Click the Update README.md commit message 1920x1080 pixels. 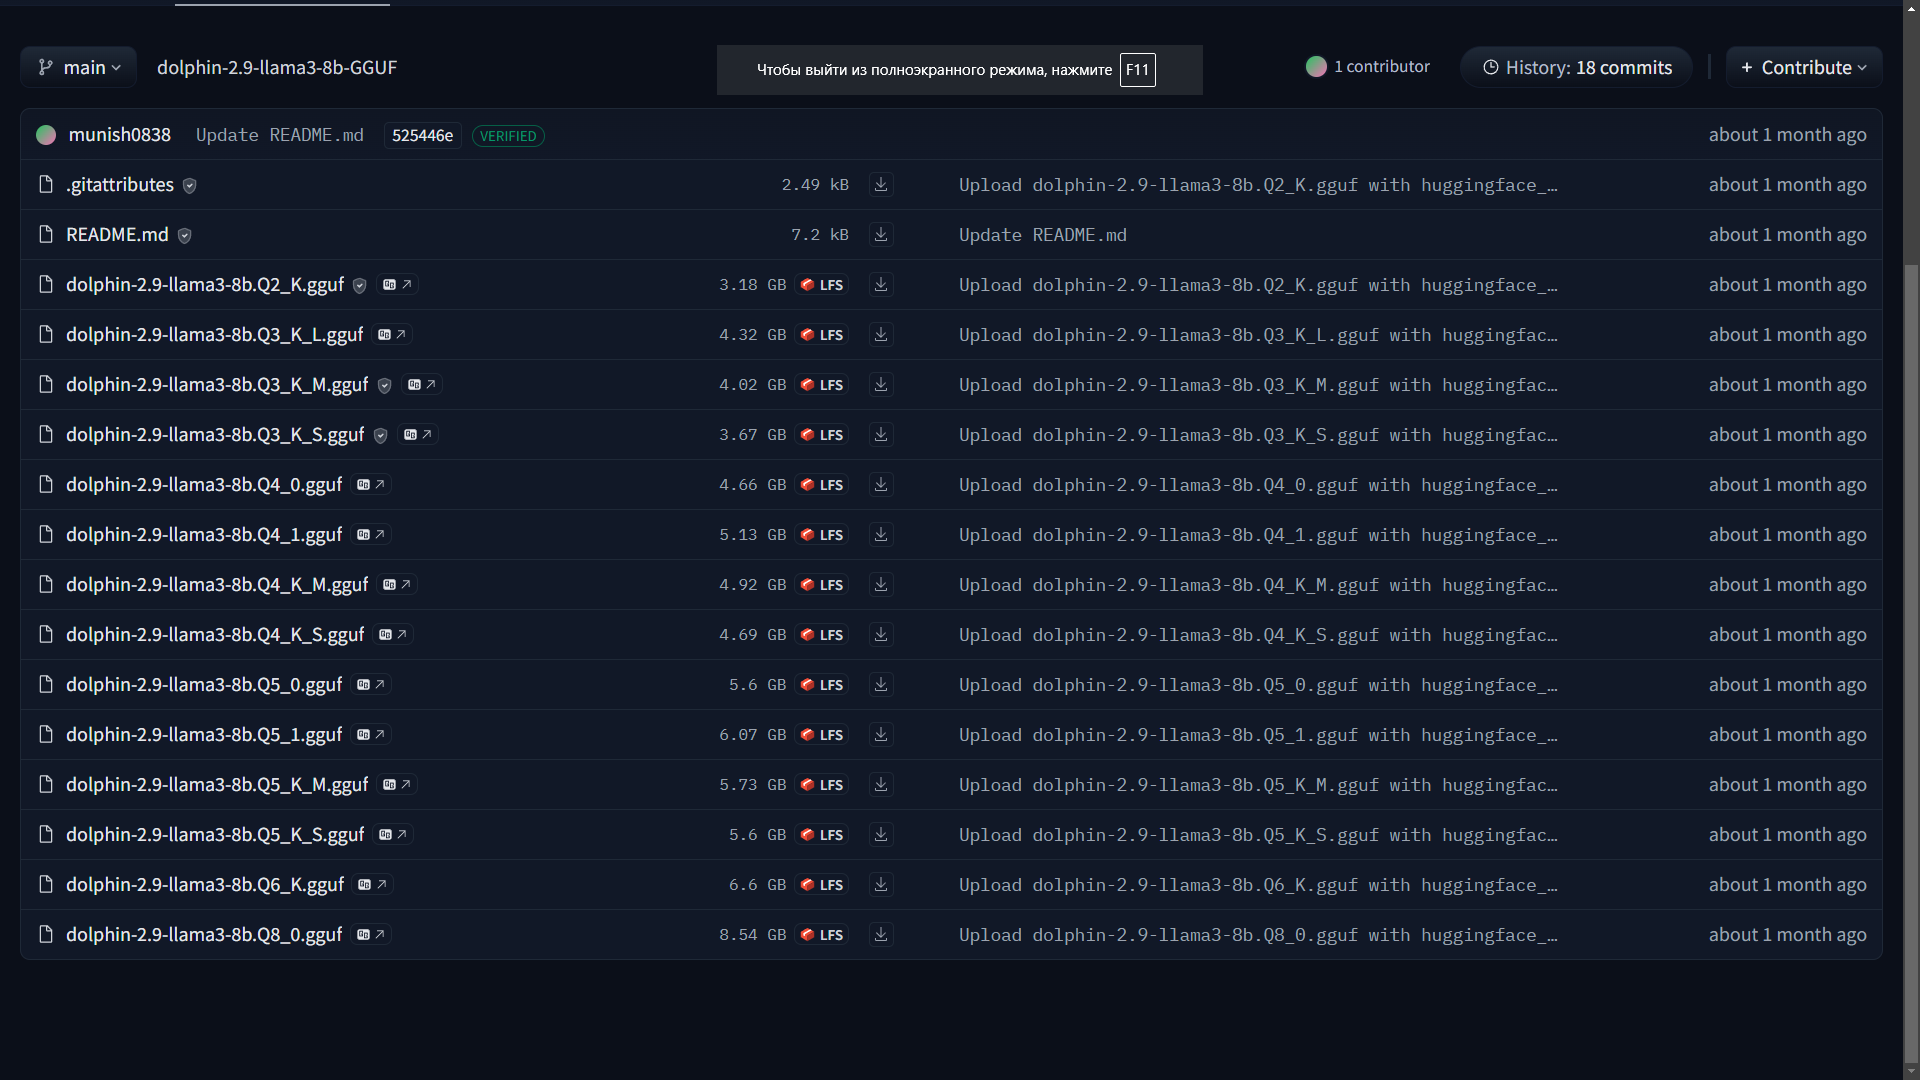click(280, 135)
